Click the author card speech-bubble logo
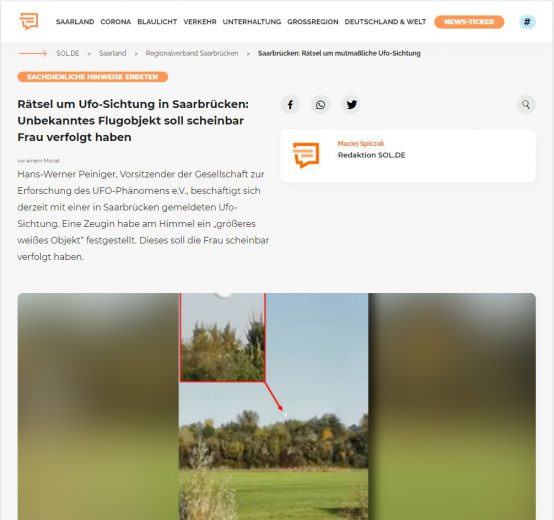This screenshot has width=554, height=520. click(306, 155)
